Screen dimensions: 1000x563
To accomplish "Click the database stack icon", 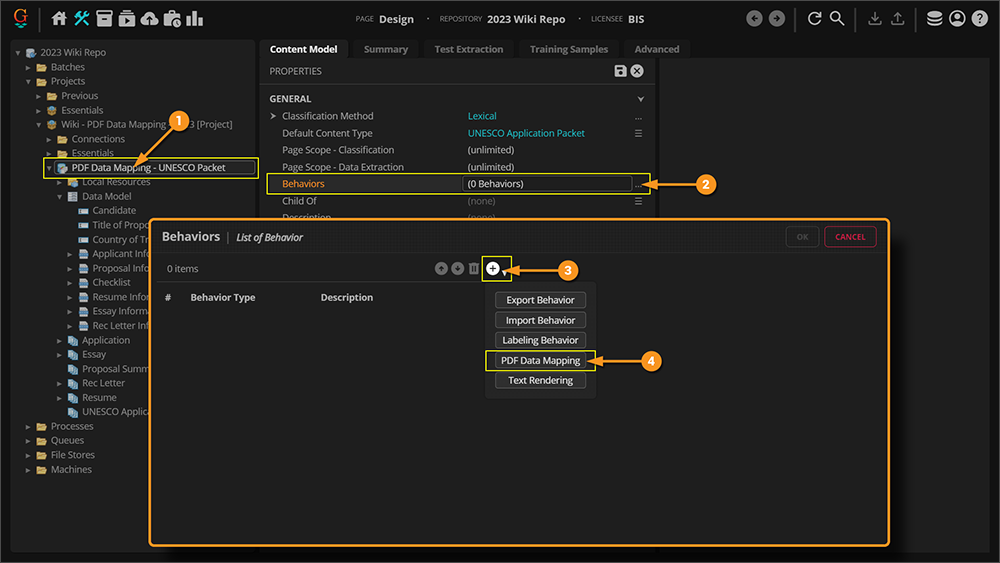I will point(934,19).
